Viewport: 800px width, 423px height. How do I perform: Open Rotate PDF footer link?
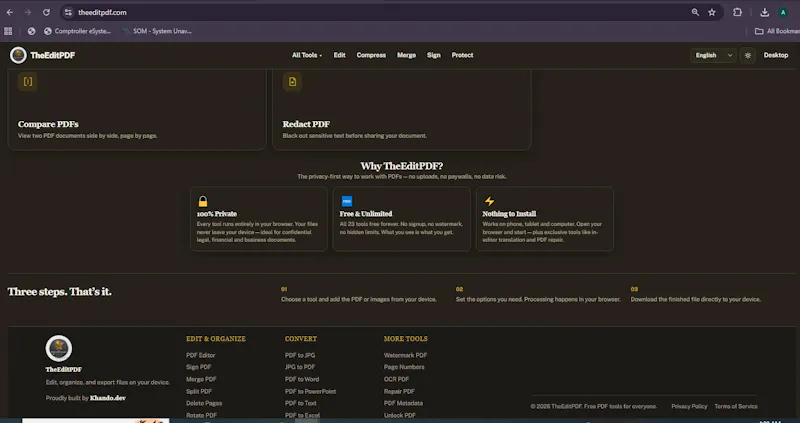click(x=202, y=415)
